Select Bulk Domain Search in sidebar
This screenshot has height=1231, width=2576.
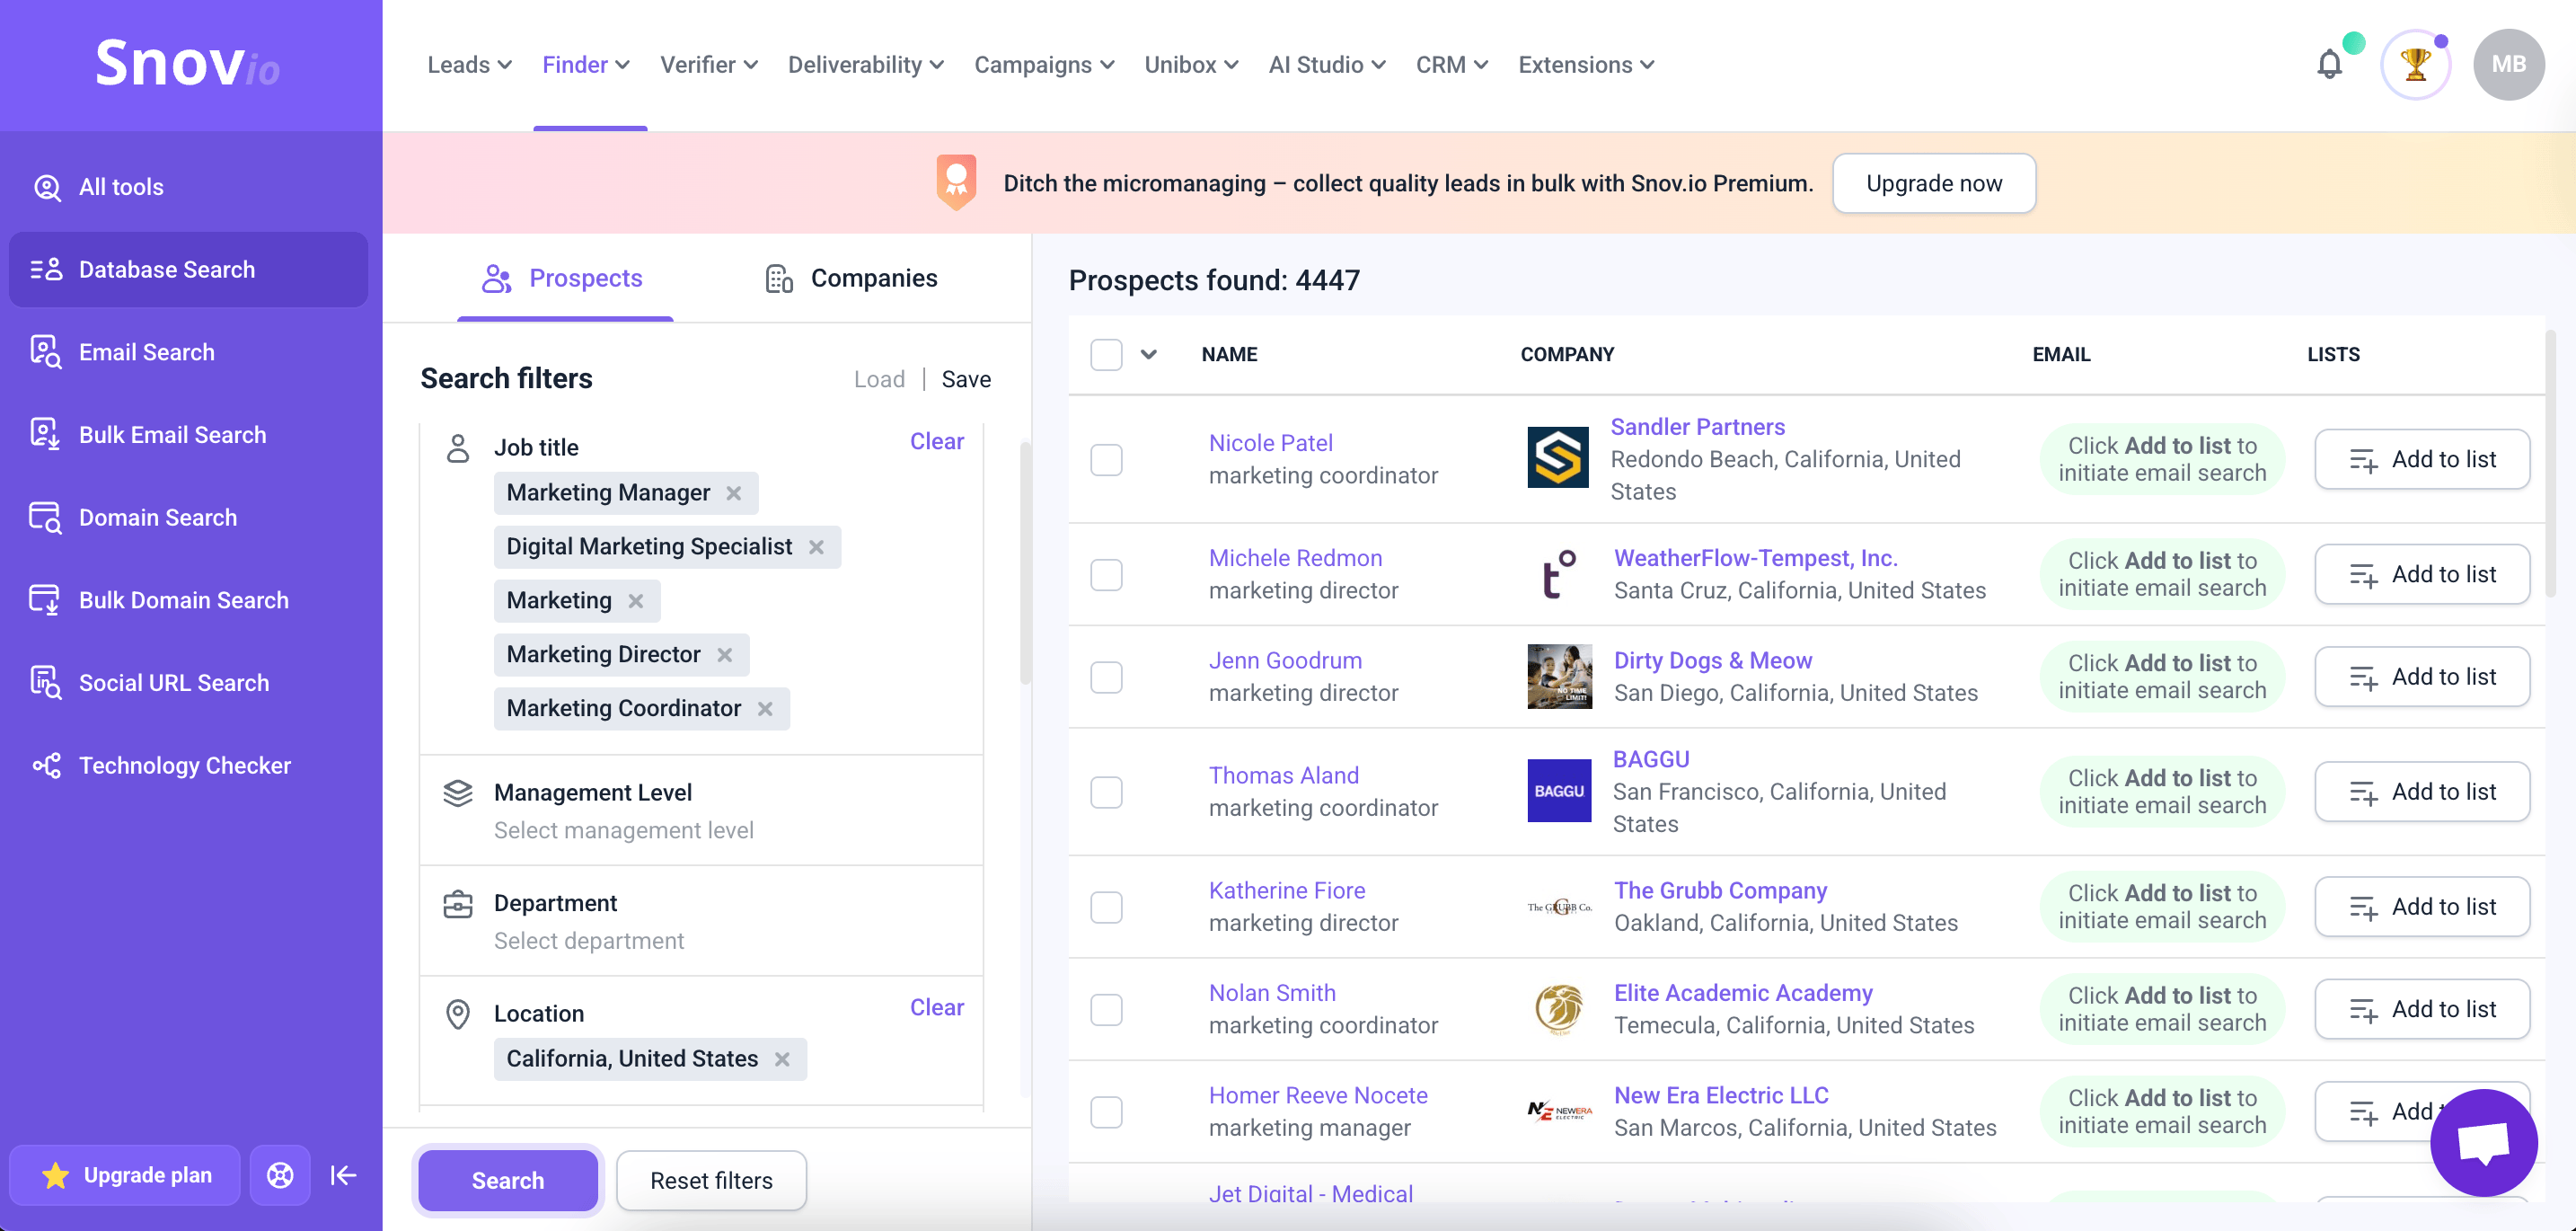pos(184,600)
